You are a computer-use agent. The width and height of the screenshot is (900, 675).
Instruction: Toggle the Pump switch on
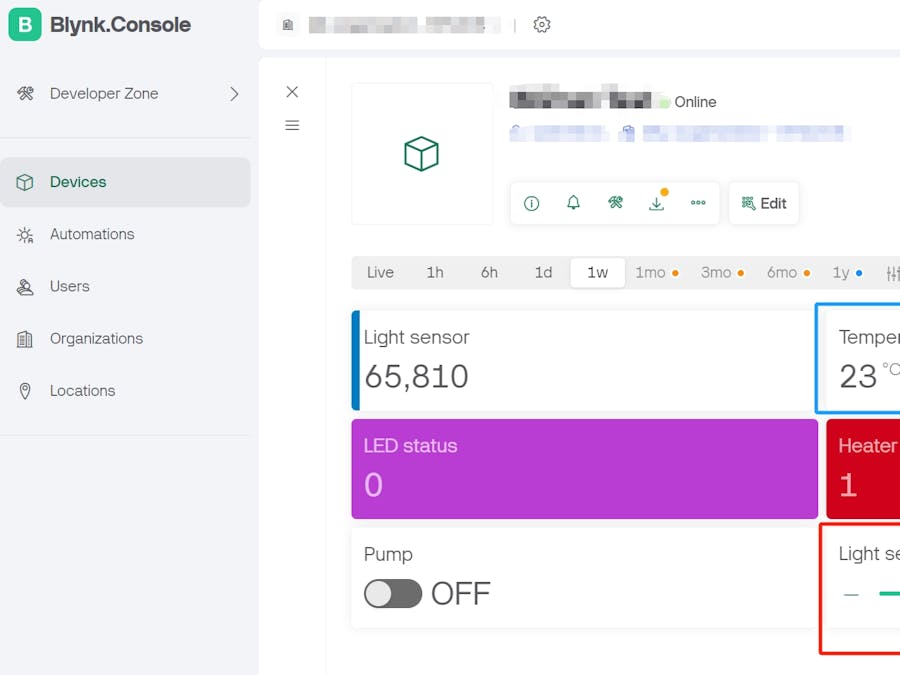392,594
